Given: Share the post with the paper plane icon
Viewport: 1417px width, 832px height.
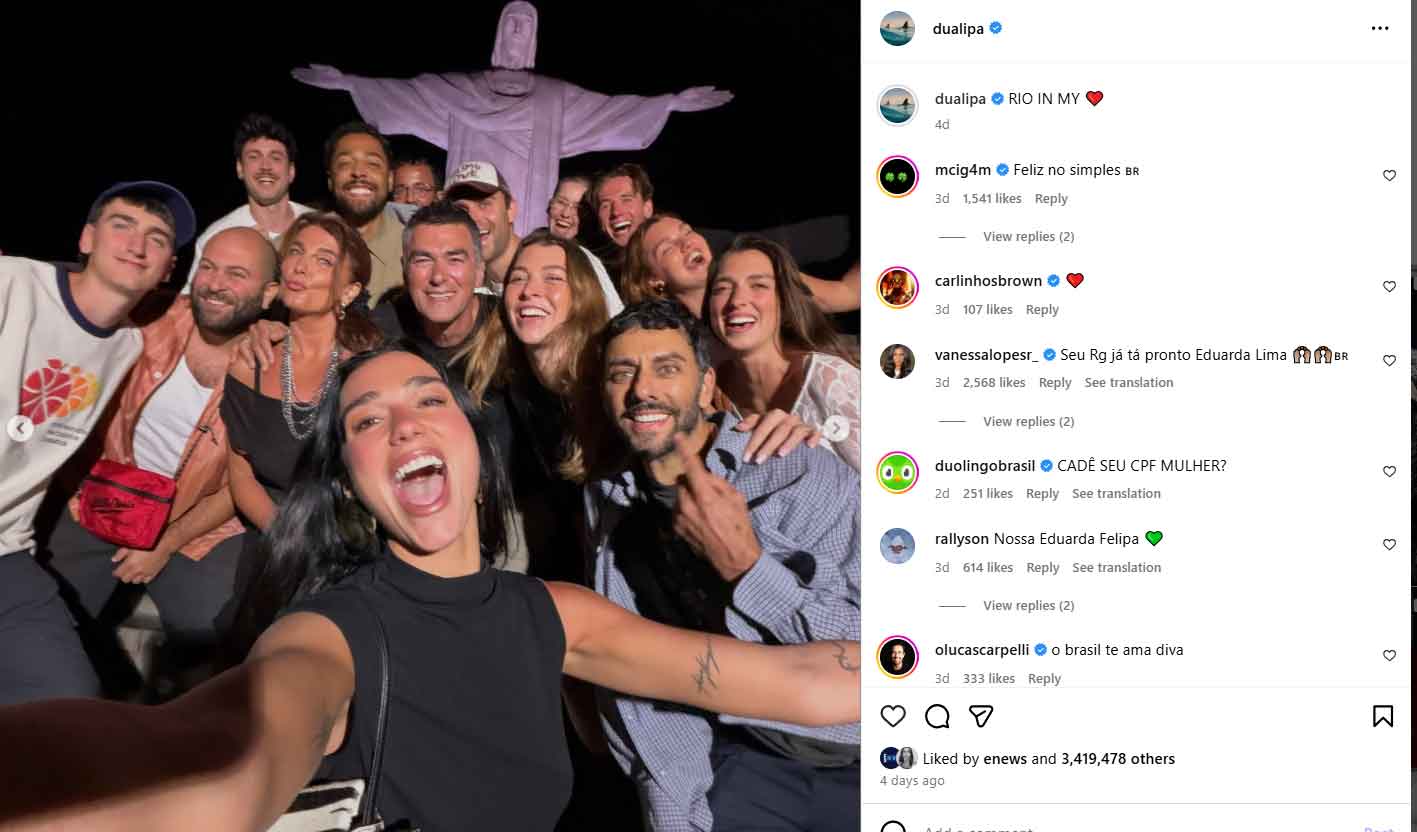Looking at the screenshot, I should click(981, 716).
